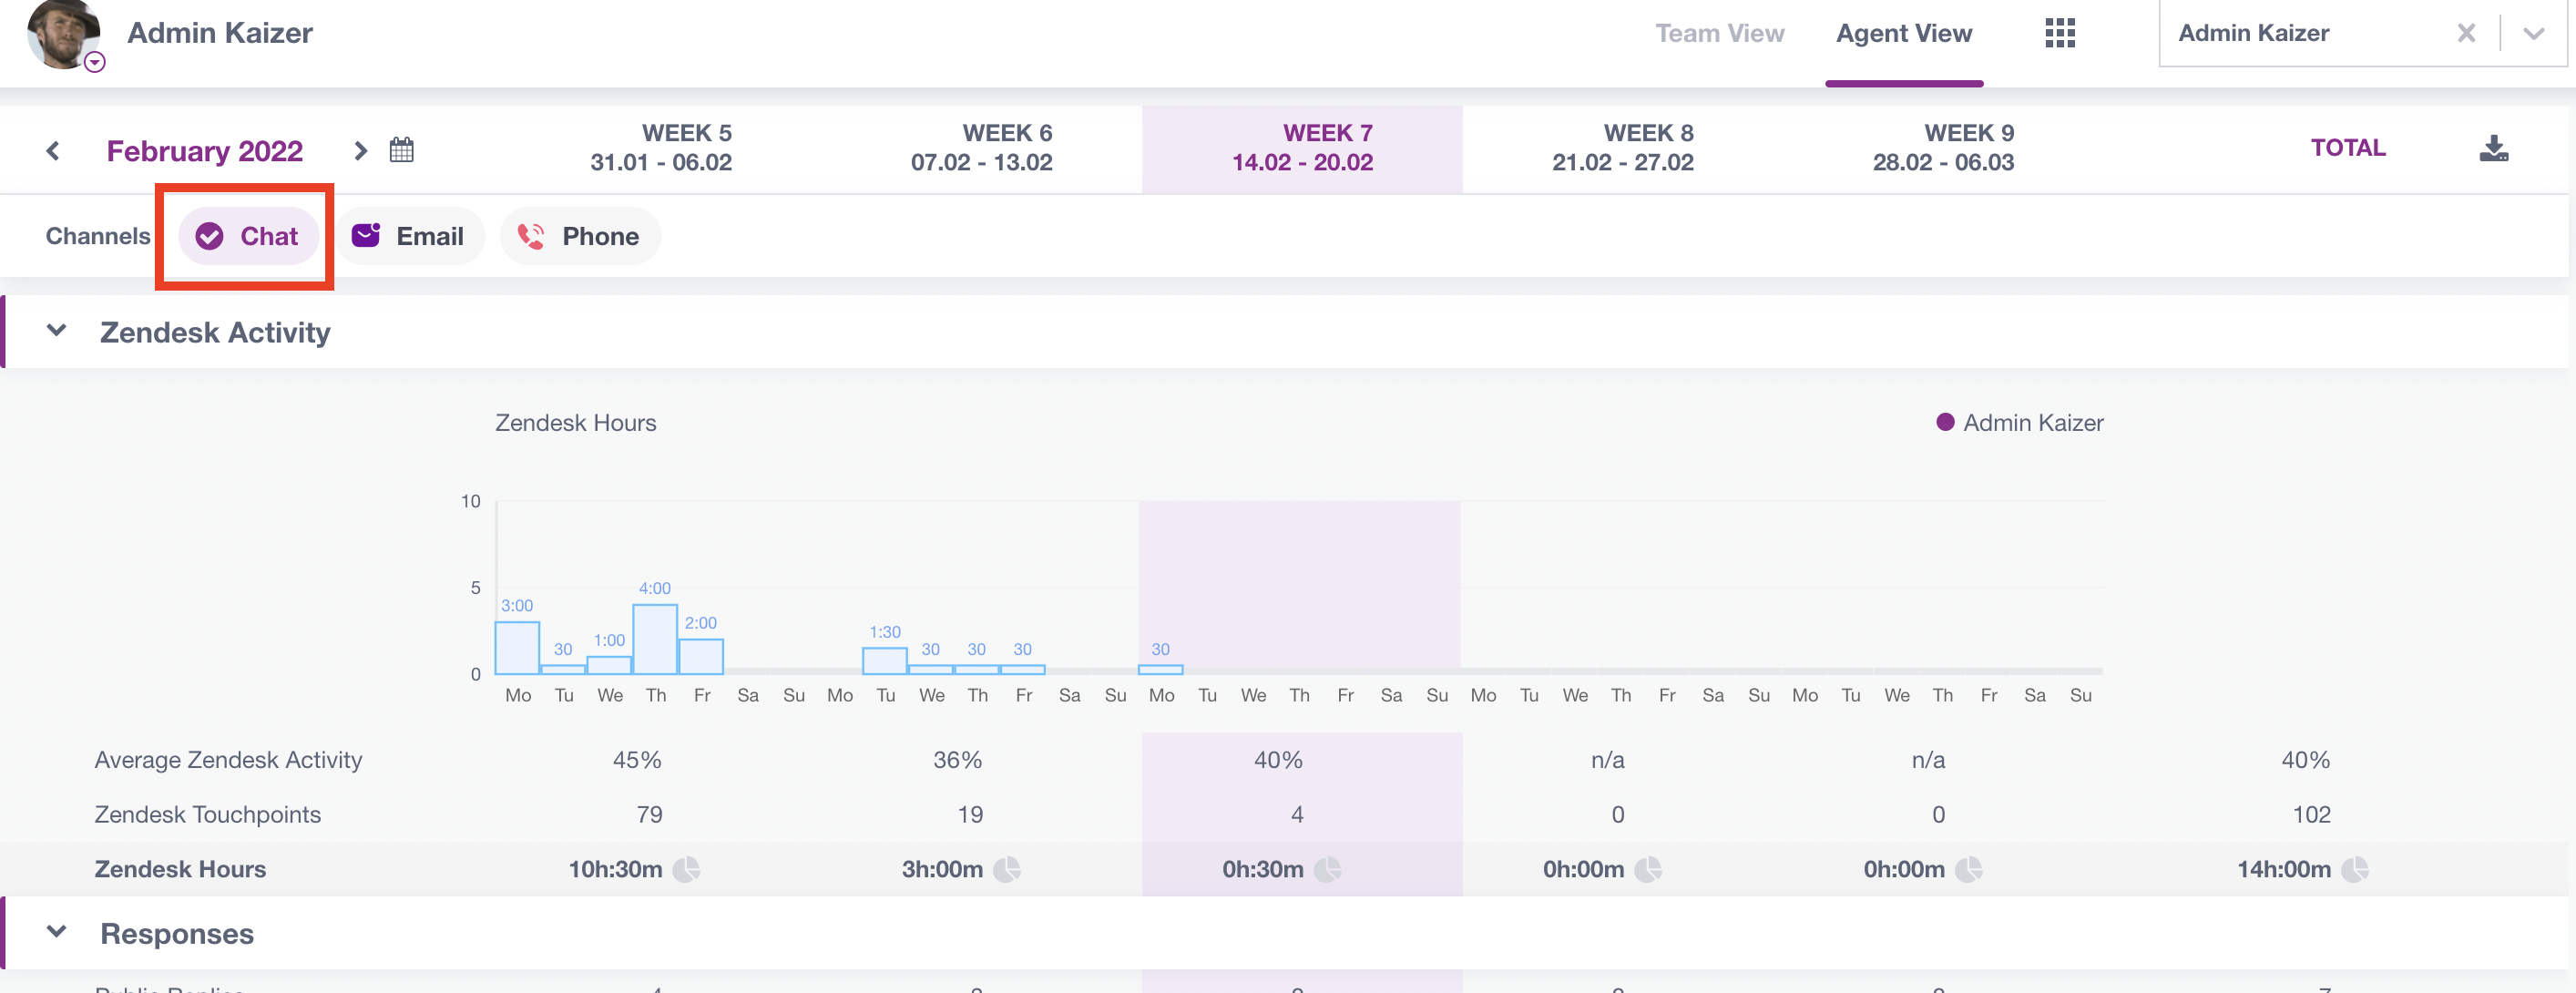Click the Zendesk Hours chart title
This screenshot has height=993, width=2576.
pos(576,423)
